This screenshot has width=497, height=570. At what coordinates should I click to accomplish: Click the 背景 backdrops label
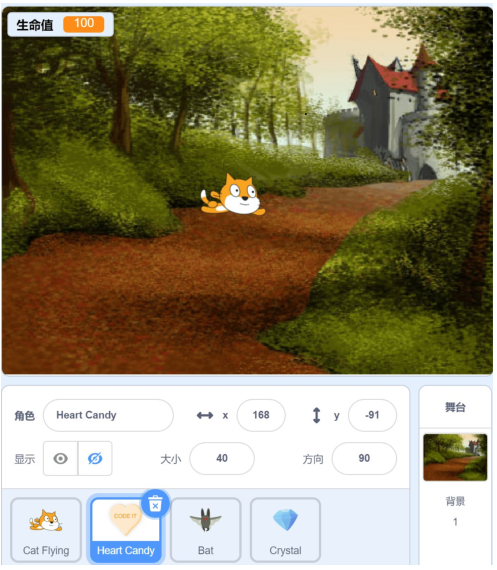(455, 501)
